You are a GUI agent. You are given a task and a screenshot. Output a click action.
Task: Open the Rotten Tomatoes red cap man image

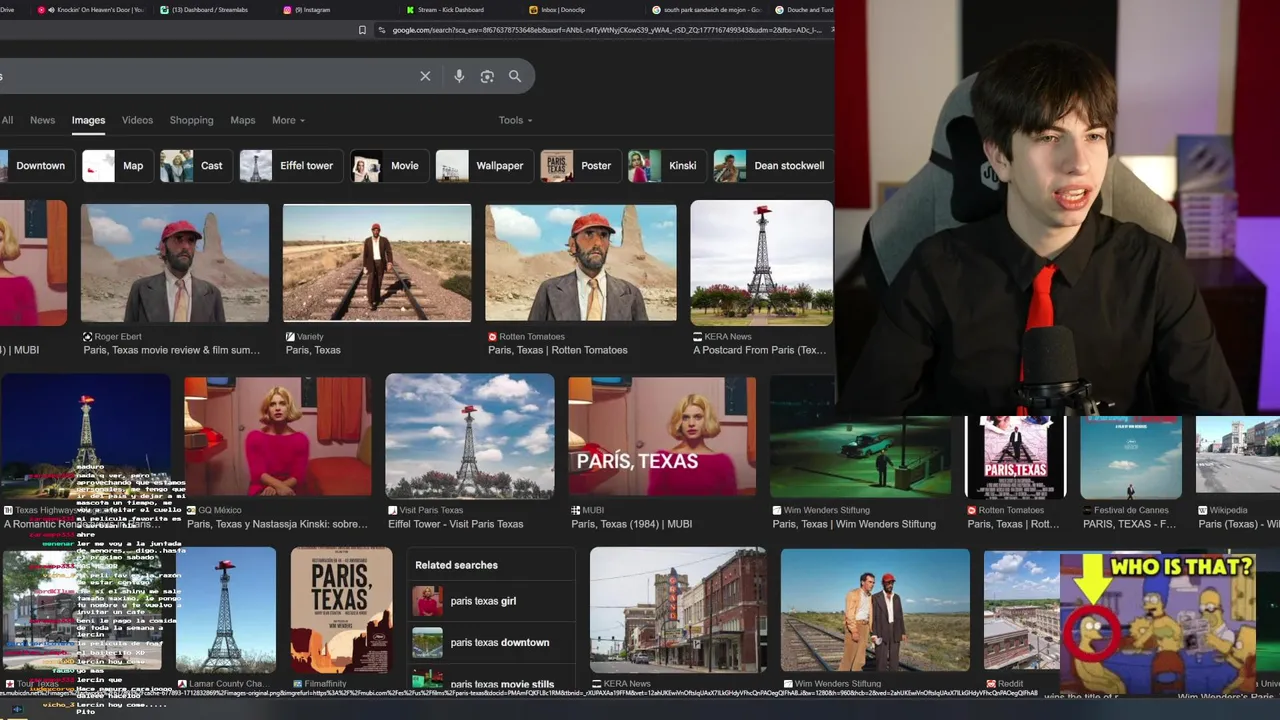581,263
